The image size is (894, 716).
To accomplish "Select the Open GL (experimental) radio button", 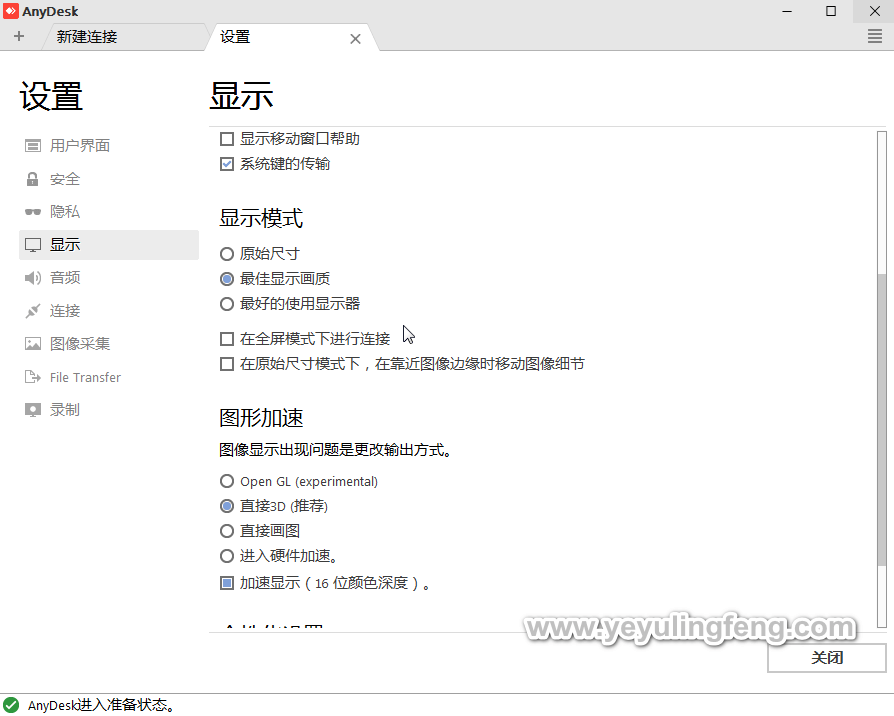I will click(x=227, y=481).
